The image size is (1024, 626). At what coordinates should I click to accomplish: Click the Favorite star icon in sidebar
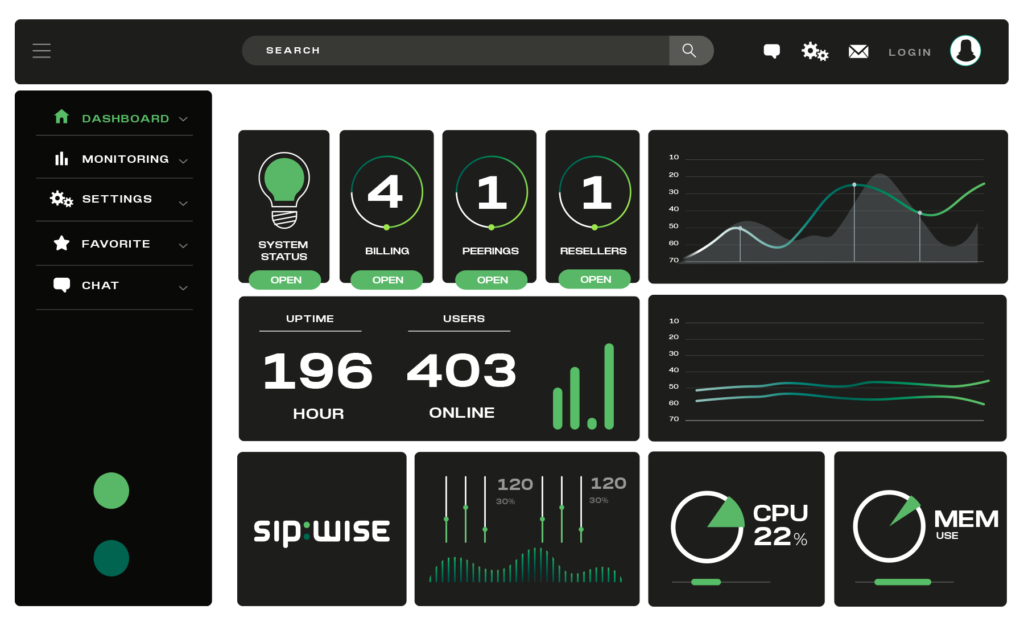61,243
